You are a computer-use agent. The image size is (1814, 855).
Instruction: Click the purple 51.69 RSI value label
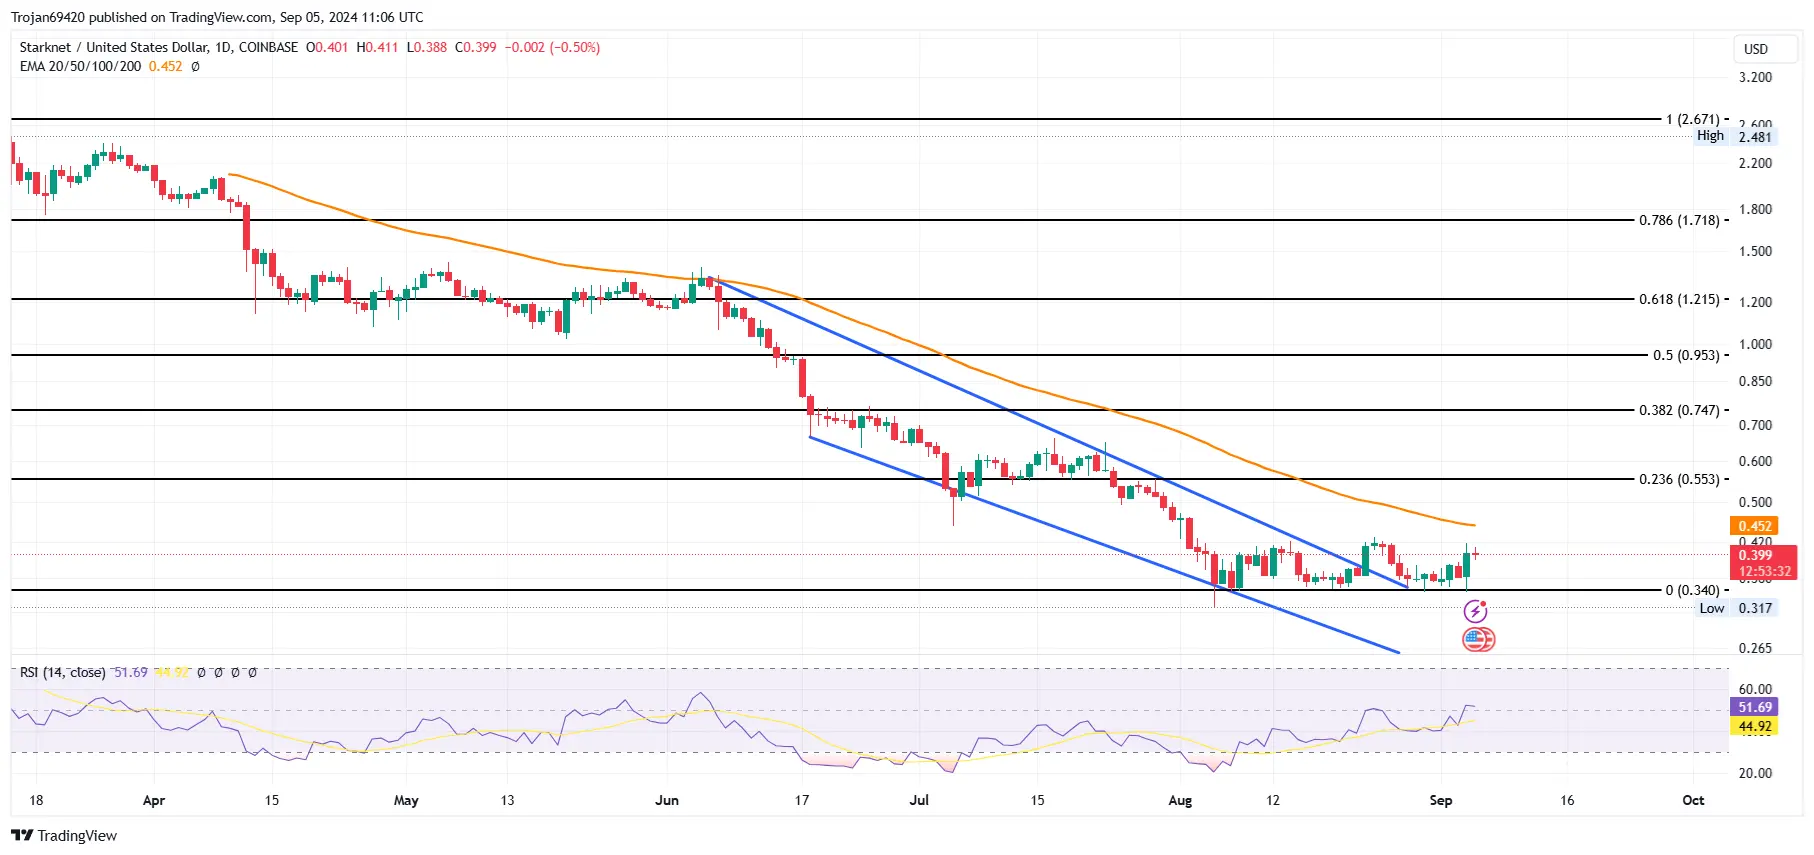[1754, 707]
